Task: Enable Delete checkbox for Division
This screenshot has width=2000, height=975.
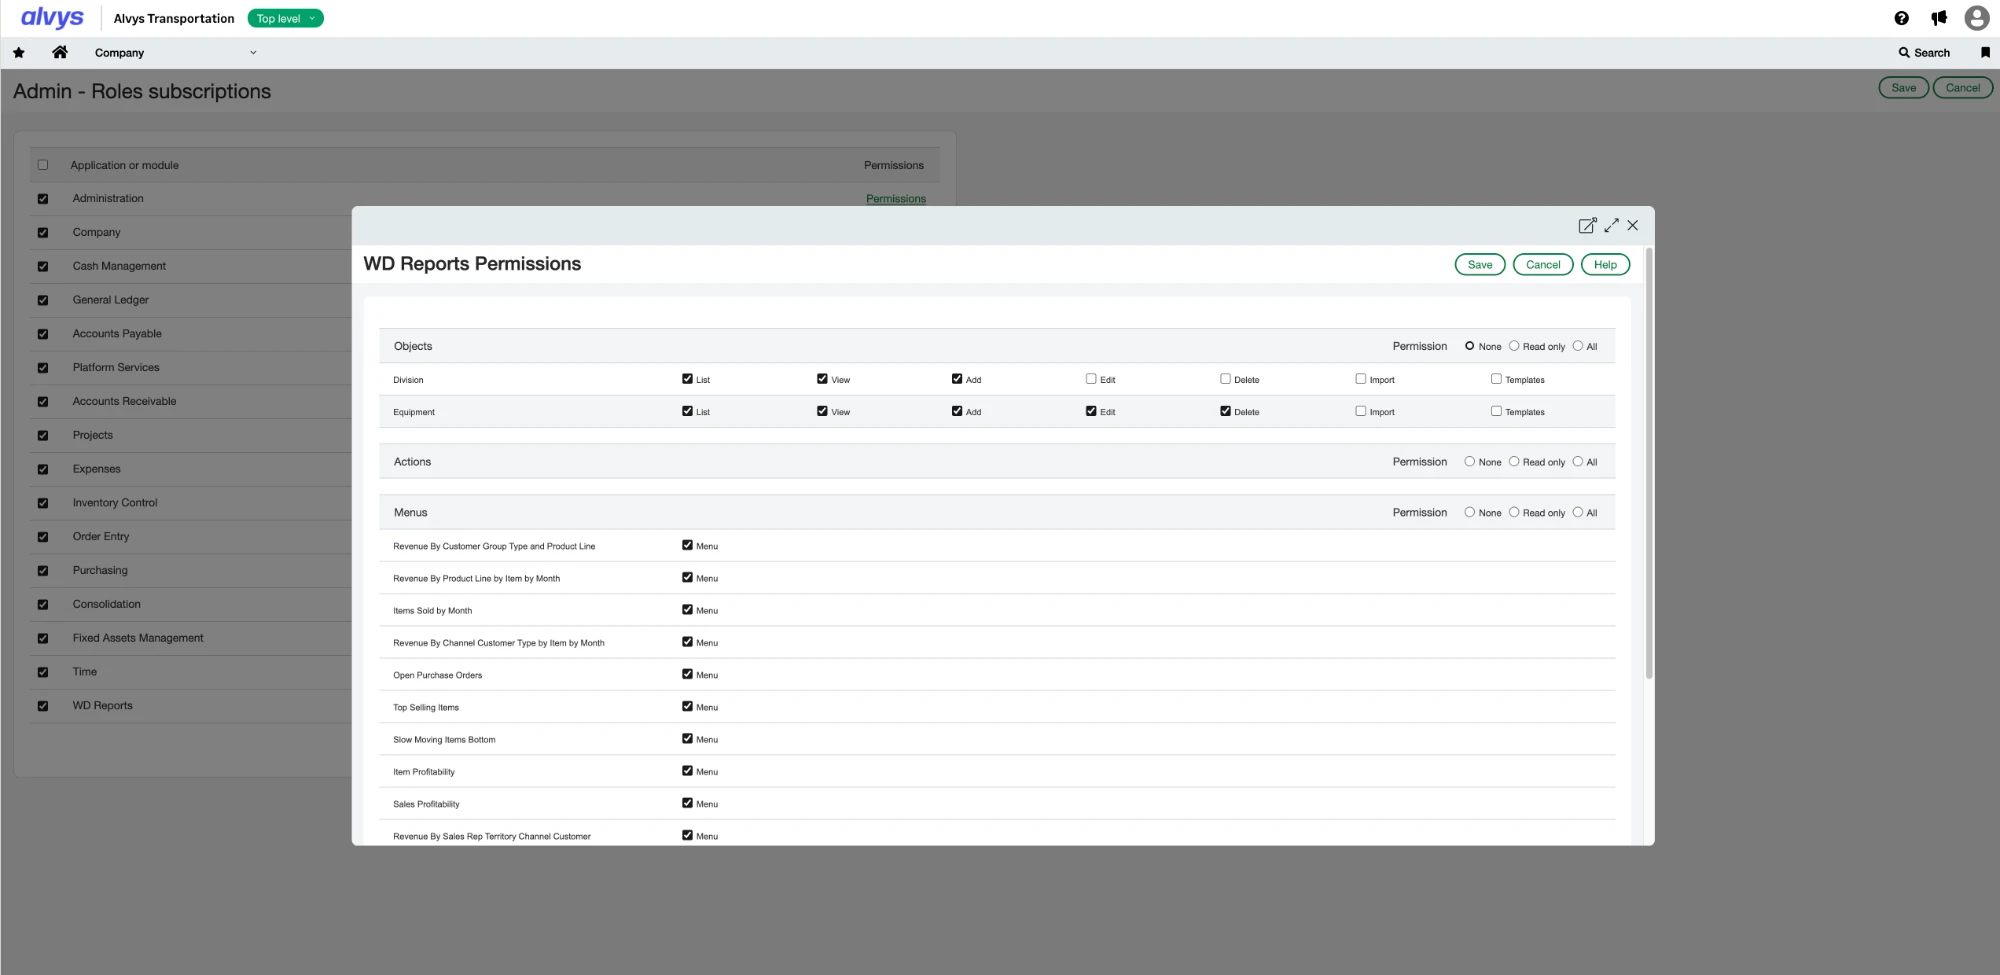Action: coord(1225,379)
